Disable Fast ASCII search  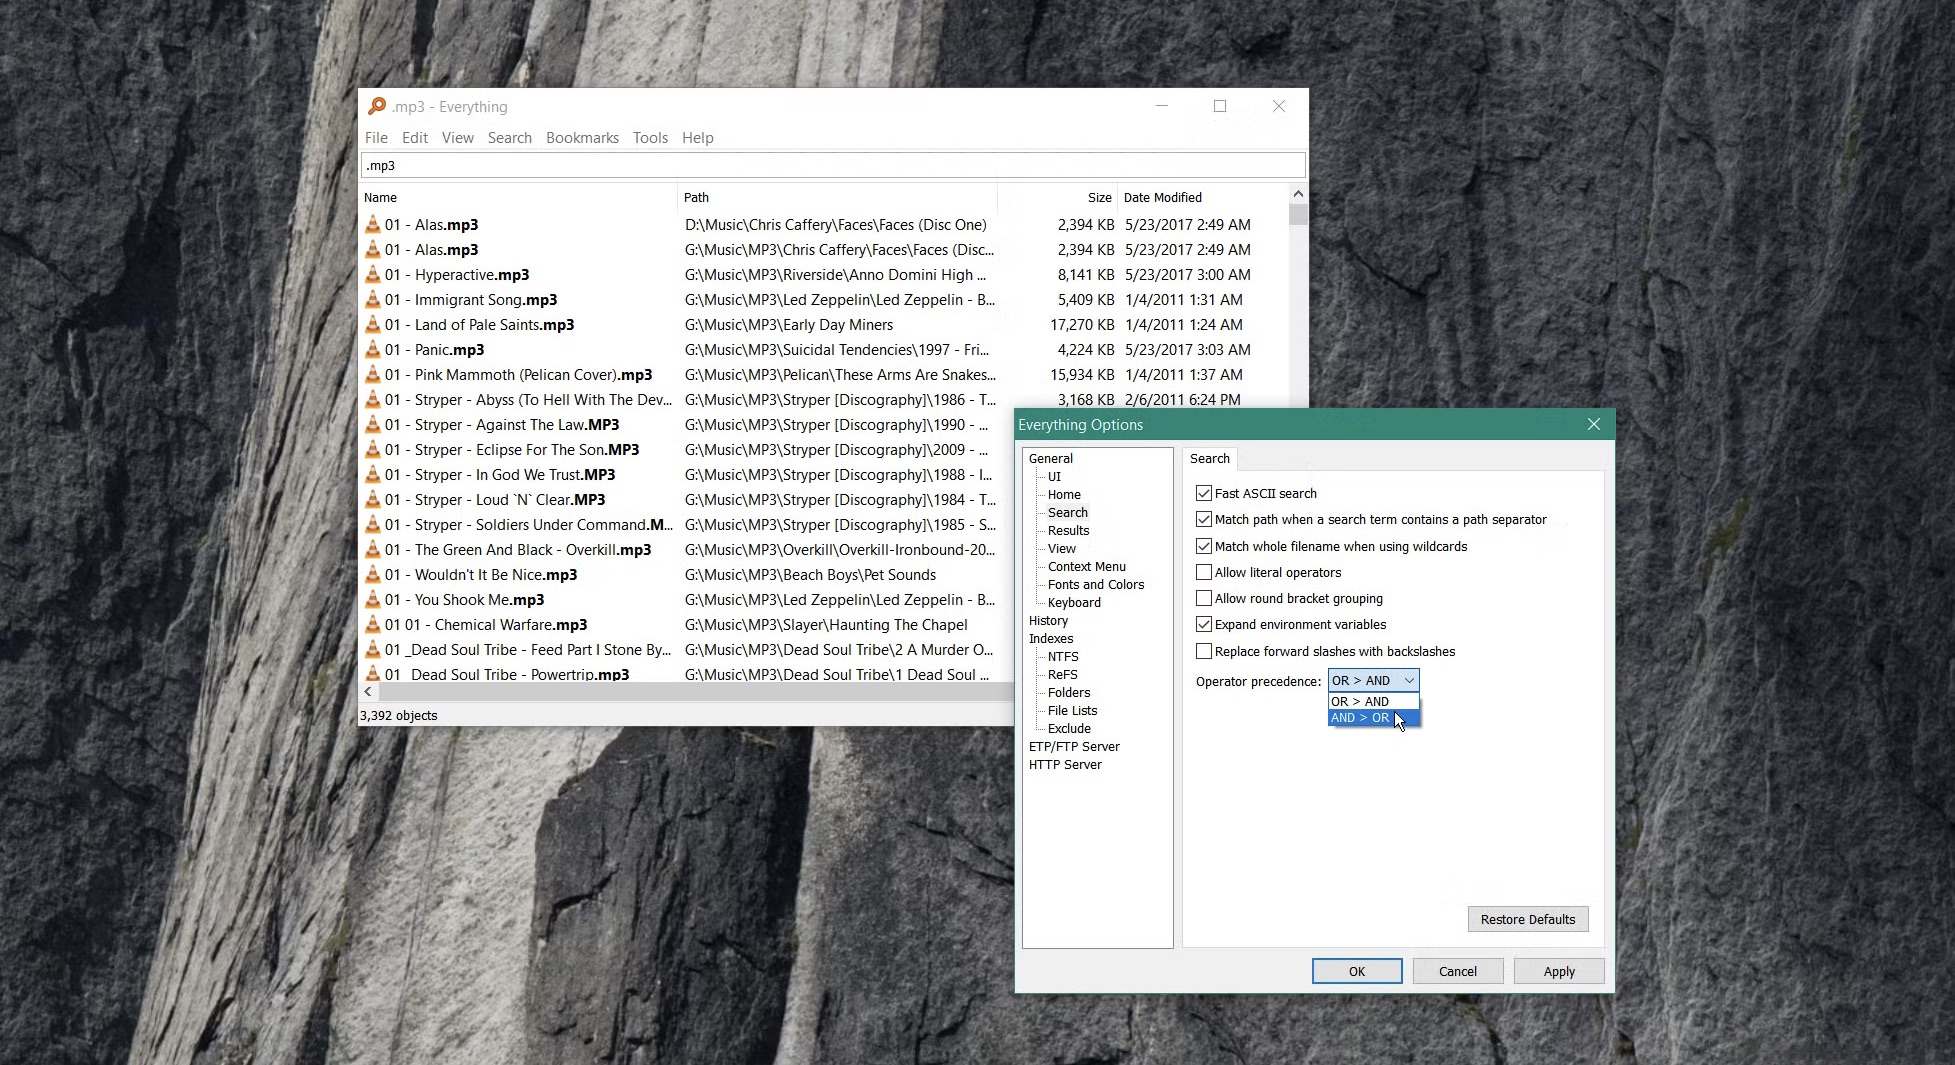(x=1204, y=493)
